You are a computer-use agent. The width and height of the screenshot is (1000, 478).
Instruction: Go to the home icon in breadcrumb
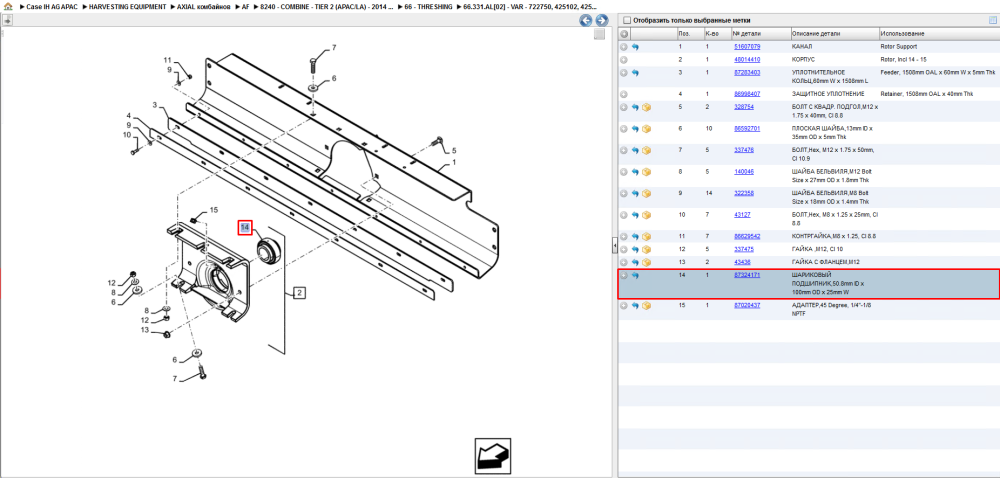pos(7,6)
